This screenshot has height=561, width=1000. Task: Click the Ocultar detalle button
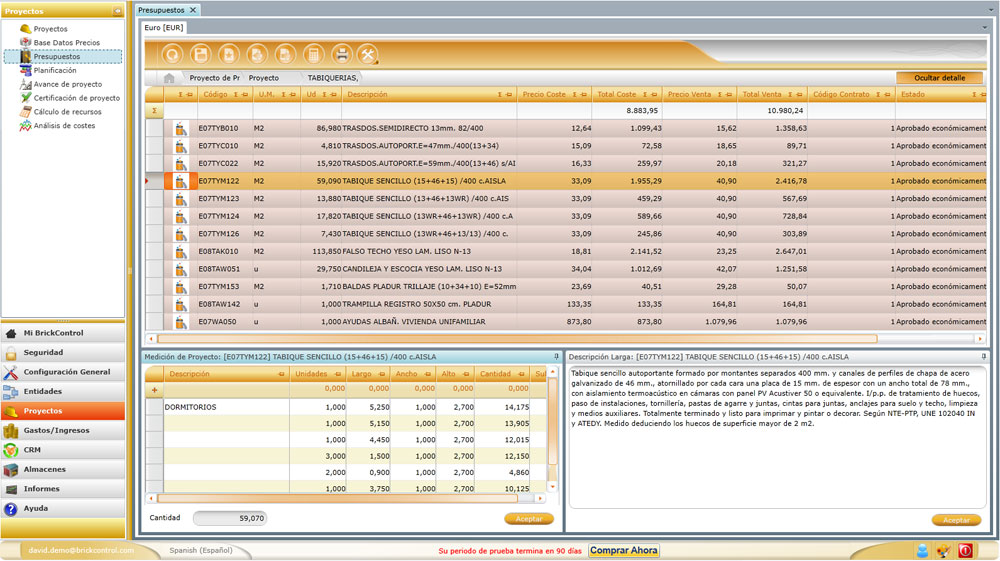pyautogui.click(x=939, y=78)
